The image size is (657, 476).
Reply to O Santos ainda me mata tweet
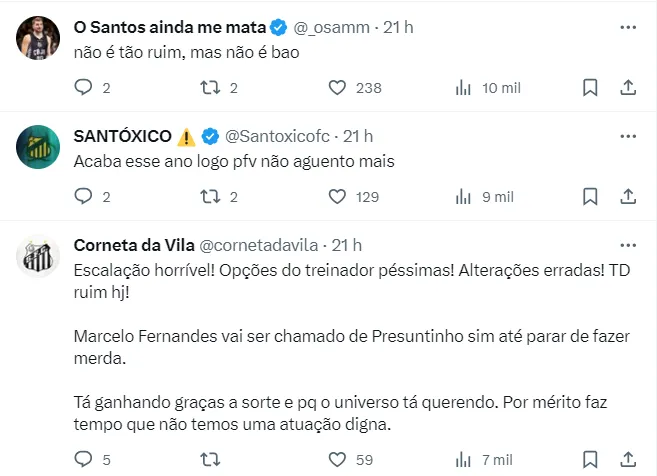pyautogui.click(x=83, y=88)
